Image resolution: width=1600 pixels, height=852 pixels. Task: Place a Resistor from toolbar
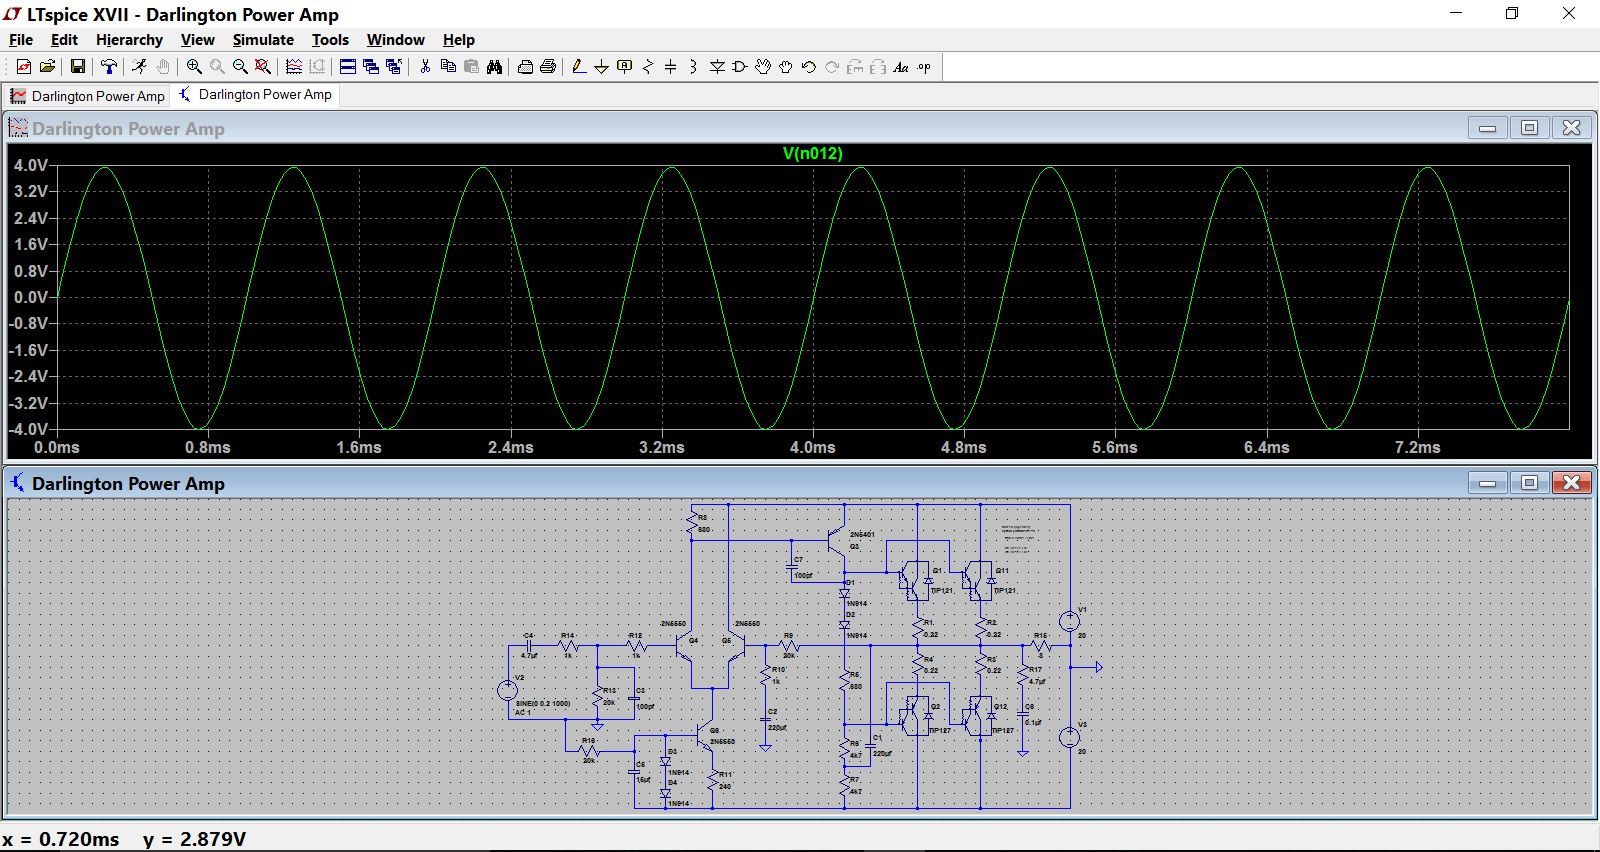(x=648, y=67)
